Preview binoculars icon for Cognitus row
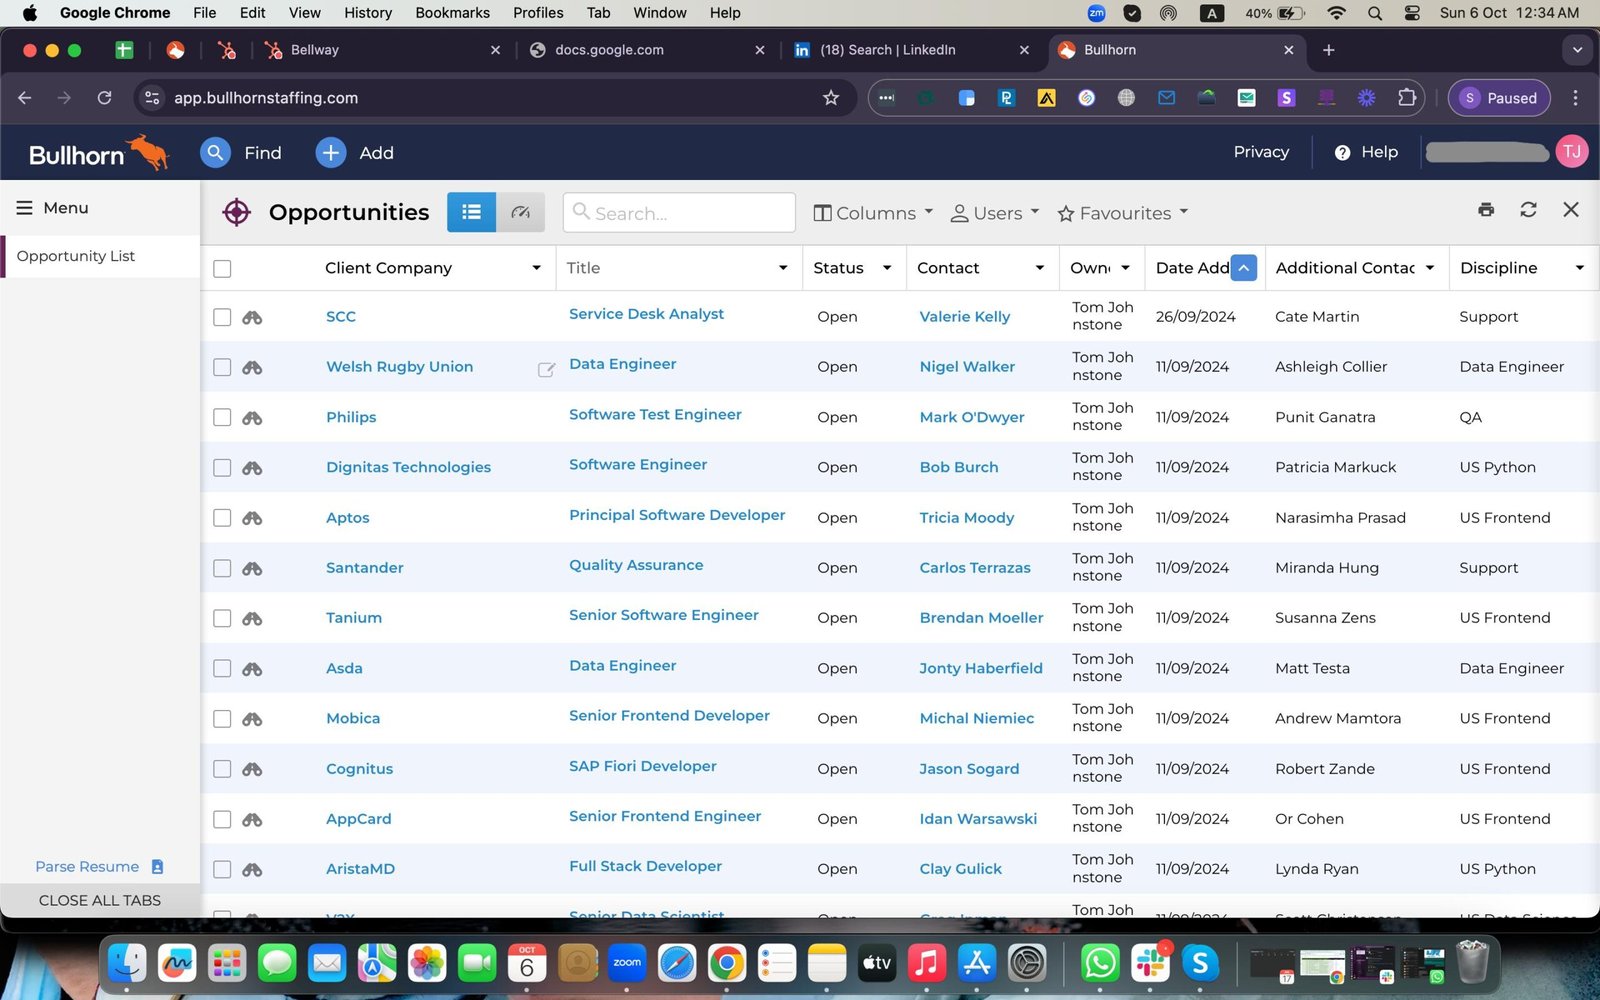1600x1000 pixels. click(252, 769)
